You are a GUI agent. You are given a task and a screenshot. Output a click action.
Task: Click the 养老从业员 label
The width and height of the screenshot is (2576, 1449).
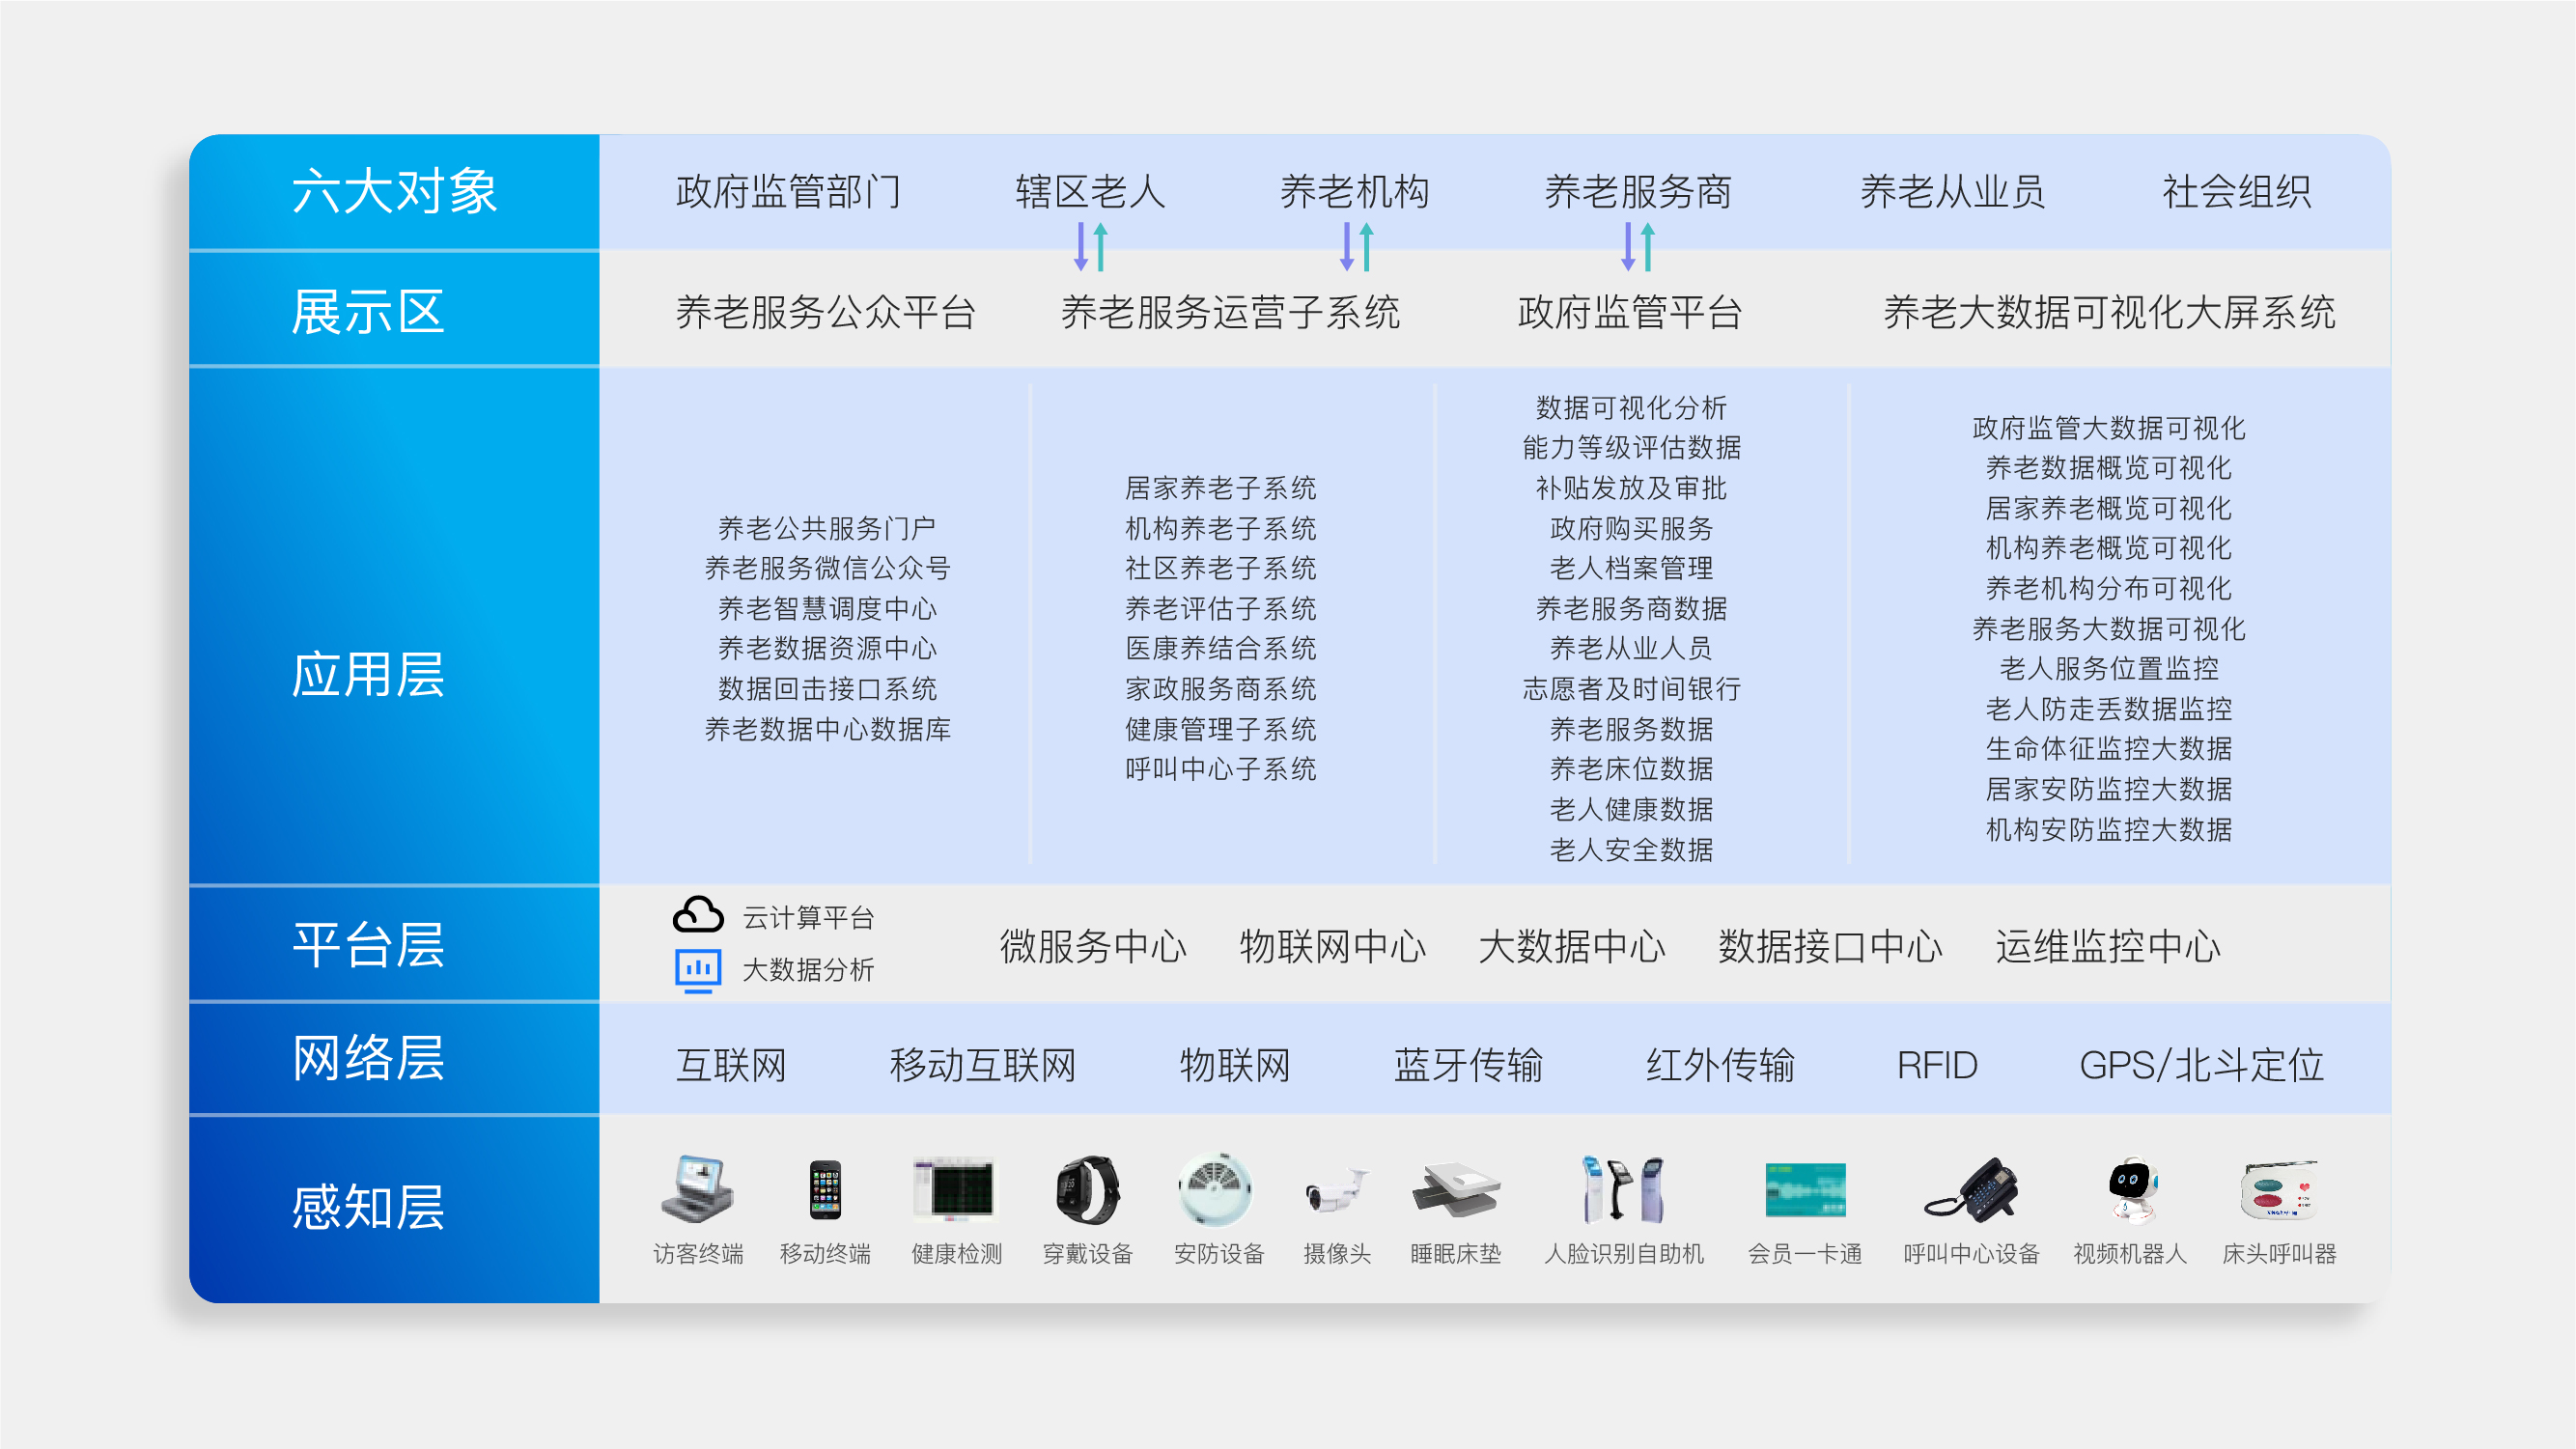click(x=1953, y=191)
